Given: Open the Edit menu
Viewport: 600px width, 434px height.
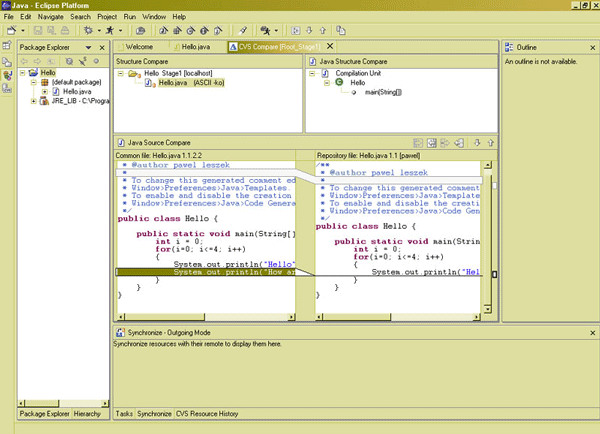Looking at the screenshot, I should pos(26,17).
